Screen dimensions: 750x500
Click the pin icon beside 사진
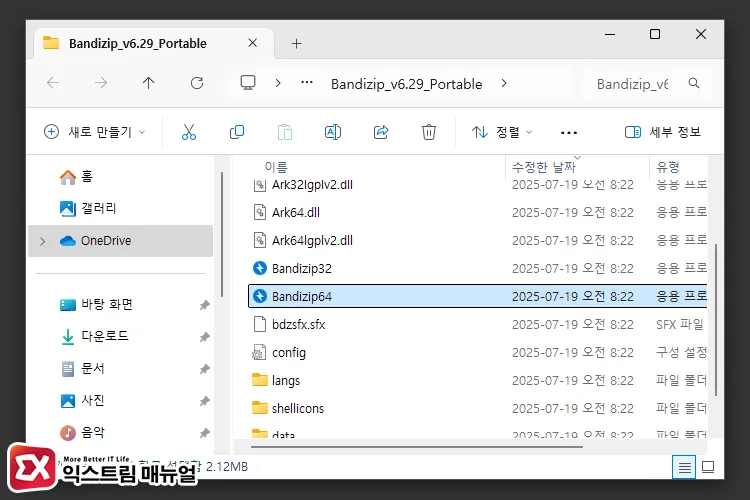(x=204, y=401)
